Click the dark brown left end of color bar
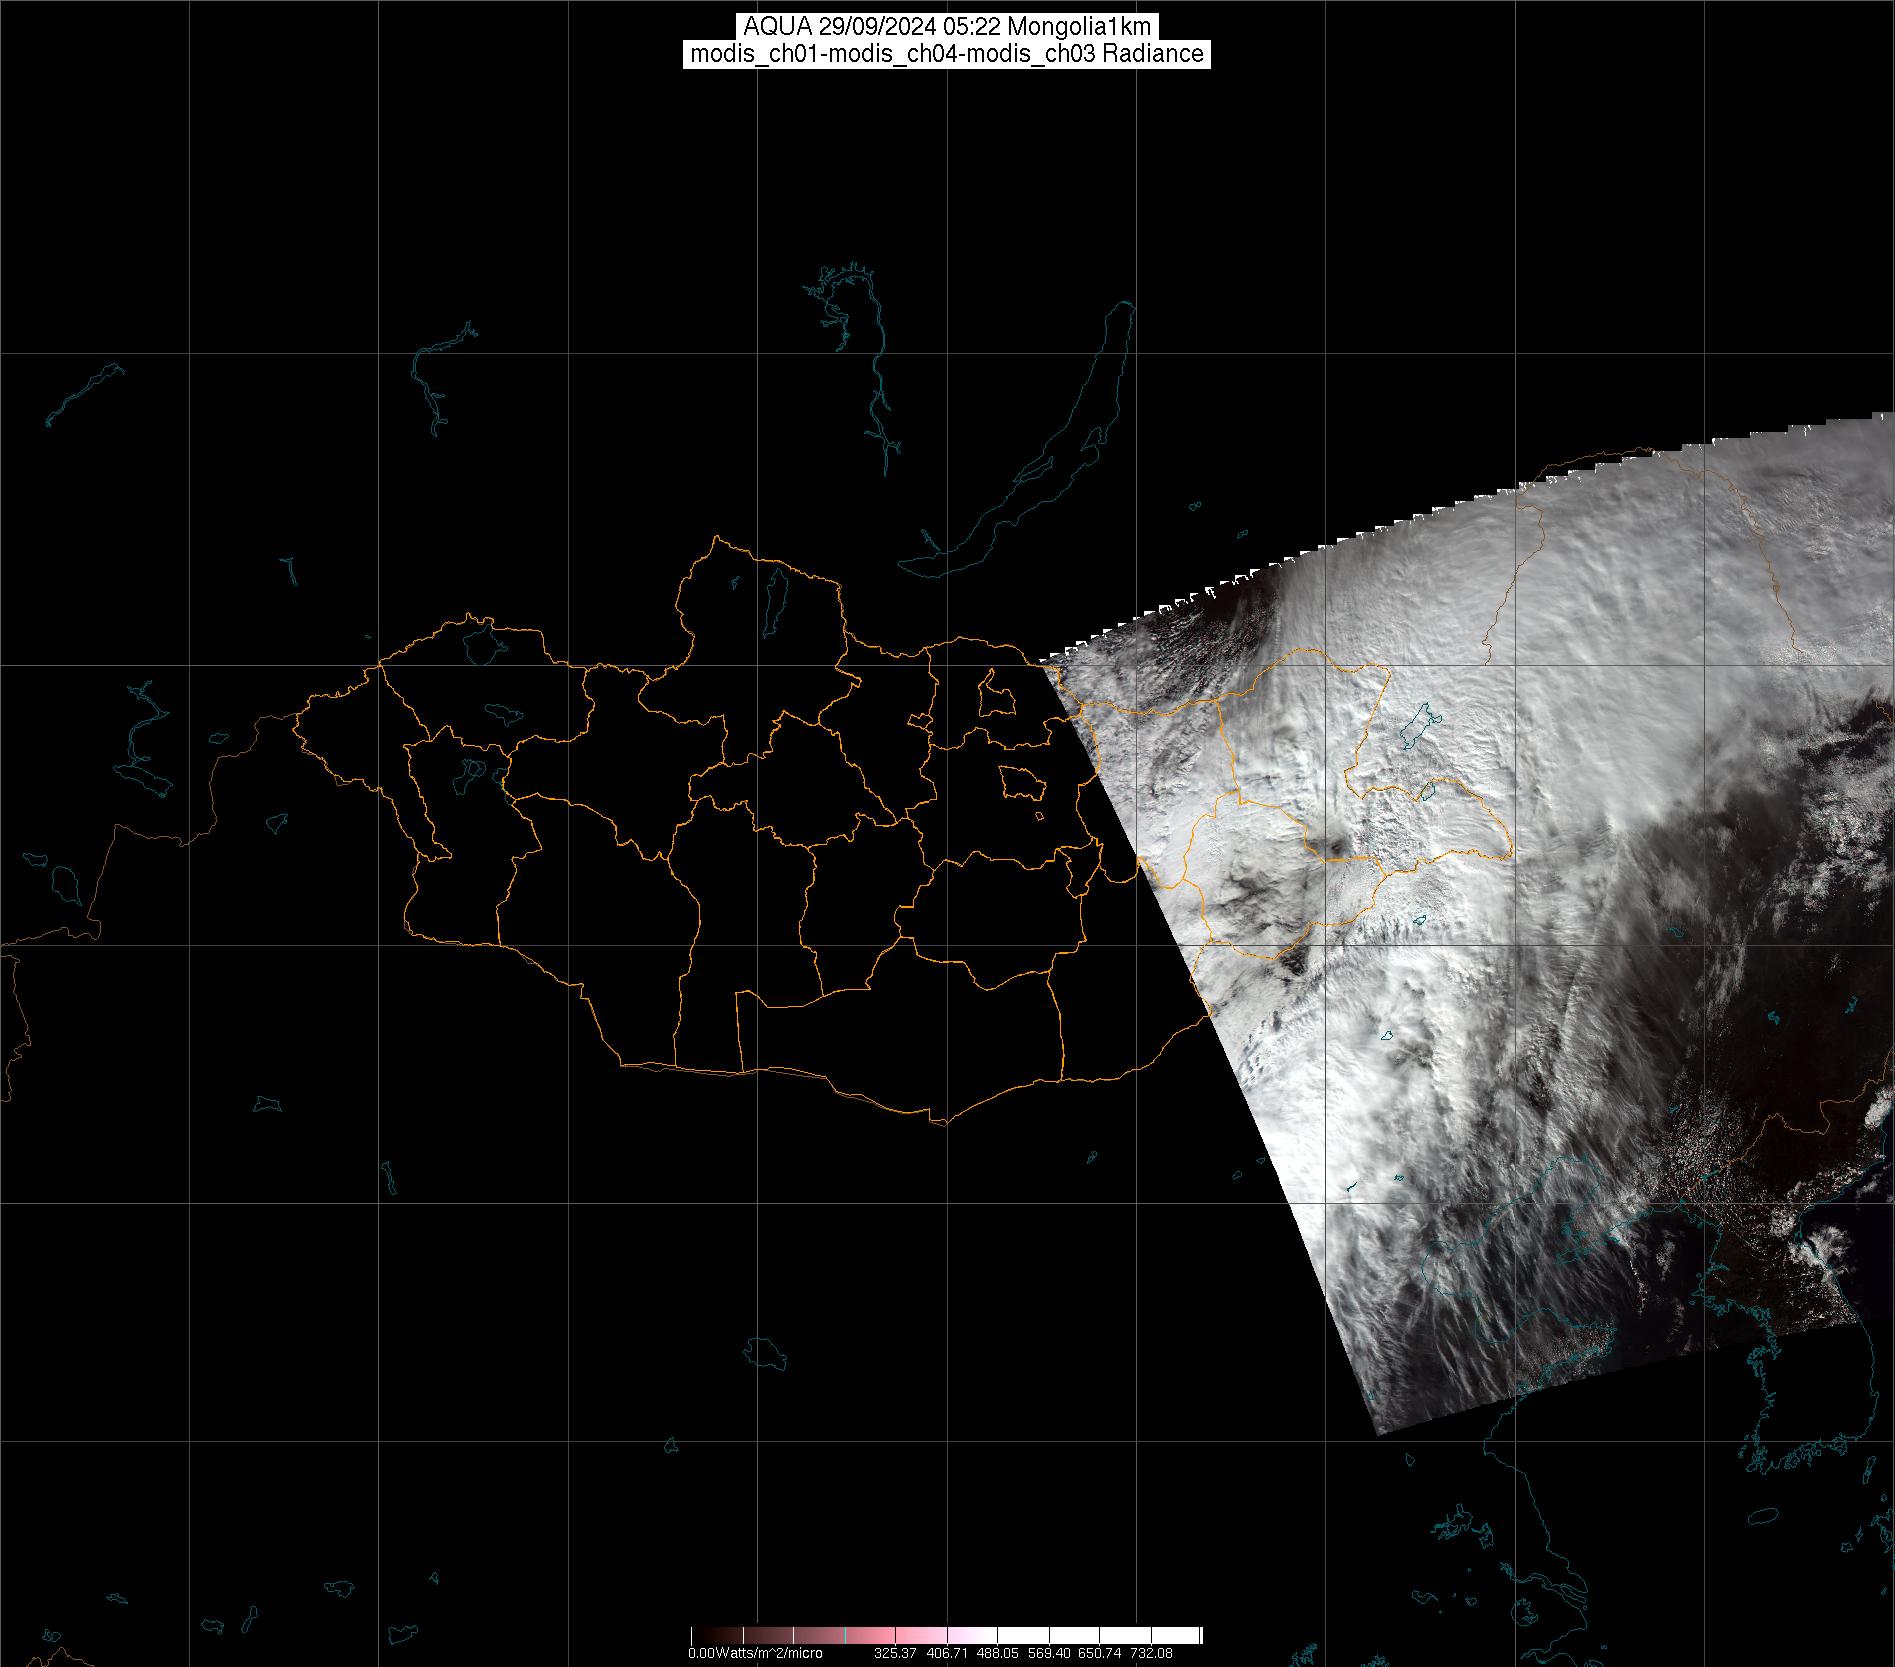 tap(700, 1634)
